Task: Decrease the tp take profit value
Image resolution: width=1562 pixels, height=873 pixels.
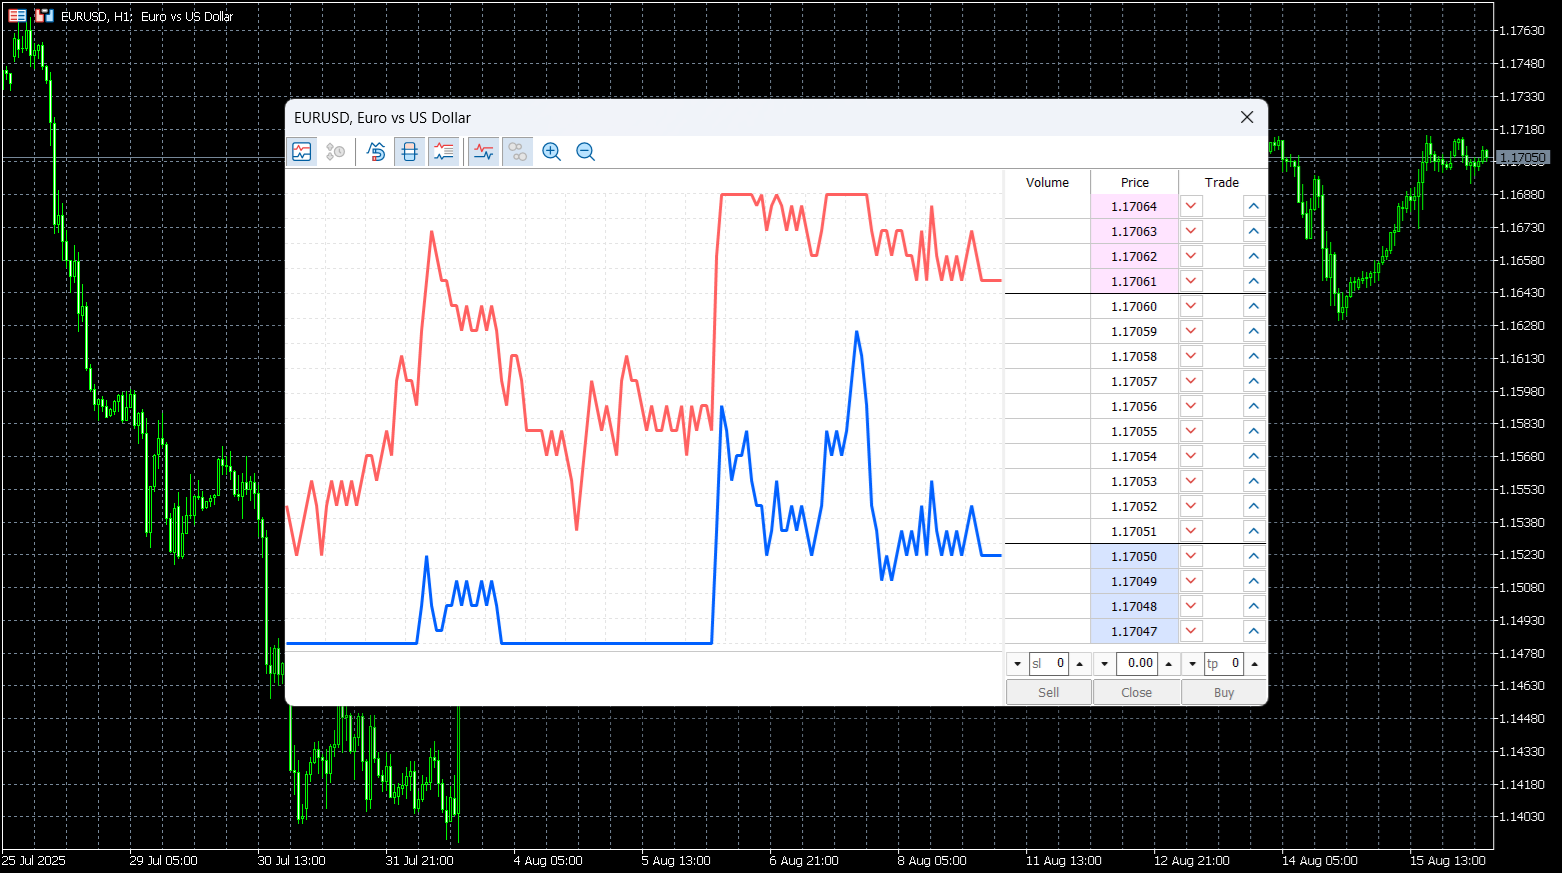Action: (x=1193, y=664)
